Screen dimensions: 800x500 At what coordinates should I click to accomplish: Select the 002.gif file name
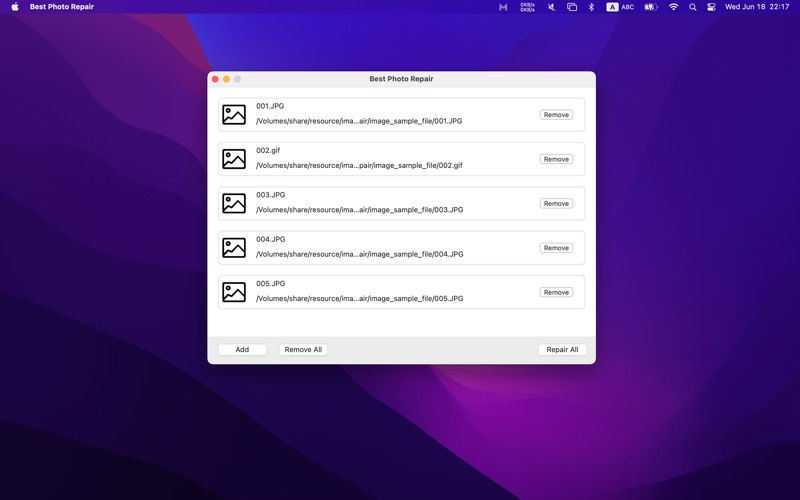(x=268, y=151)
